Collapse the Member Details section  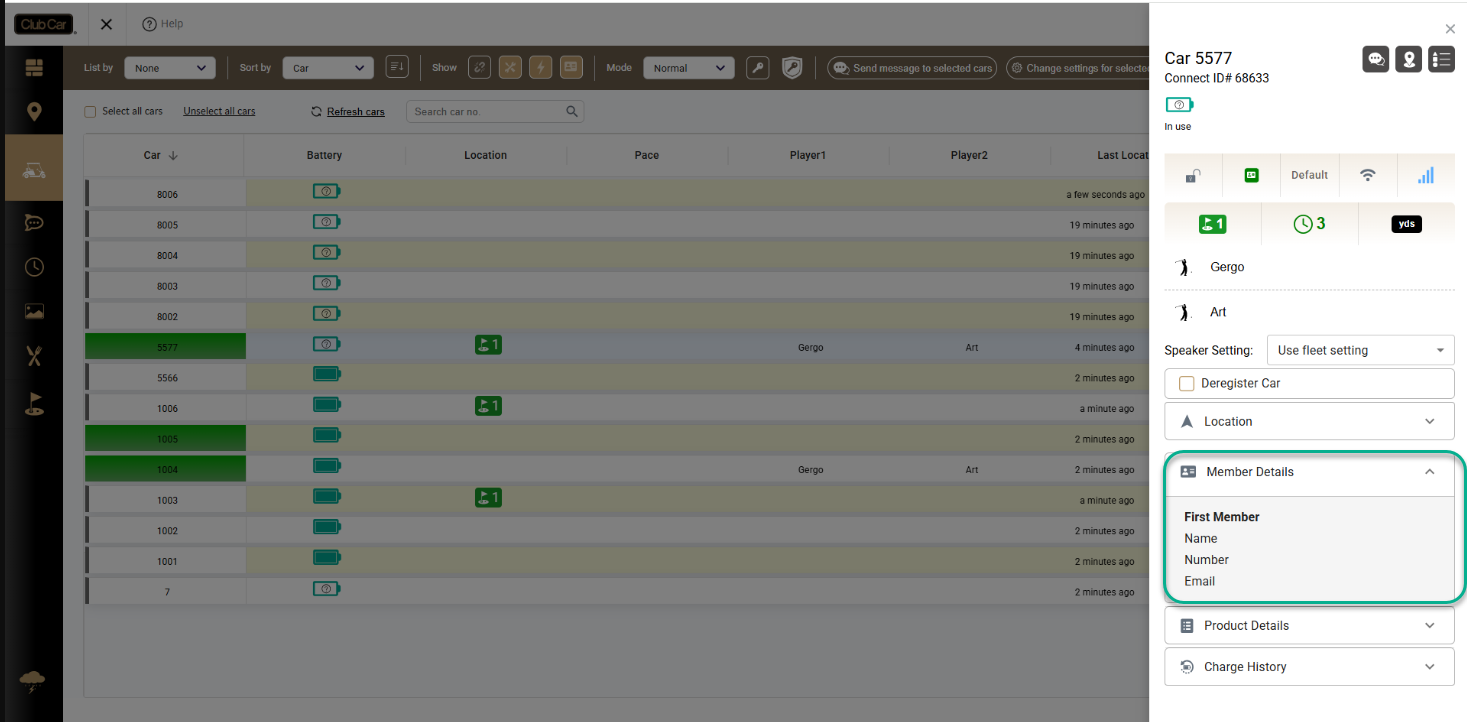pos(1310,472)
